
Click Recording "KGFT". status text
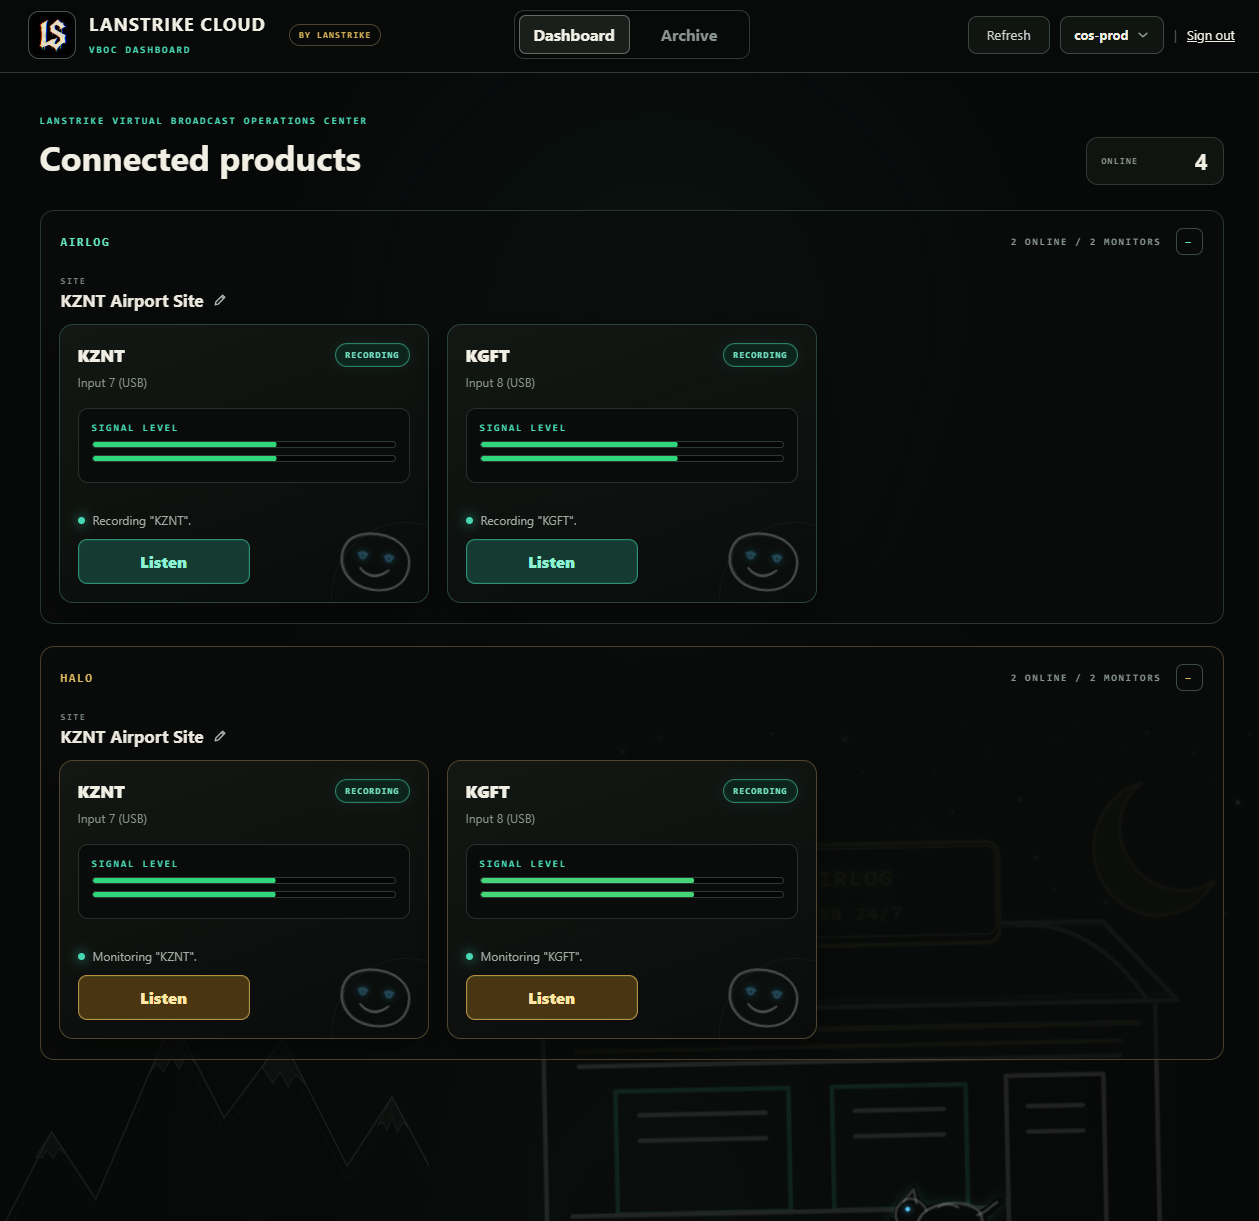[529, 521]
